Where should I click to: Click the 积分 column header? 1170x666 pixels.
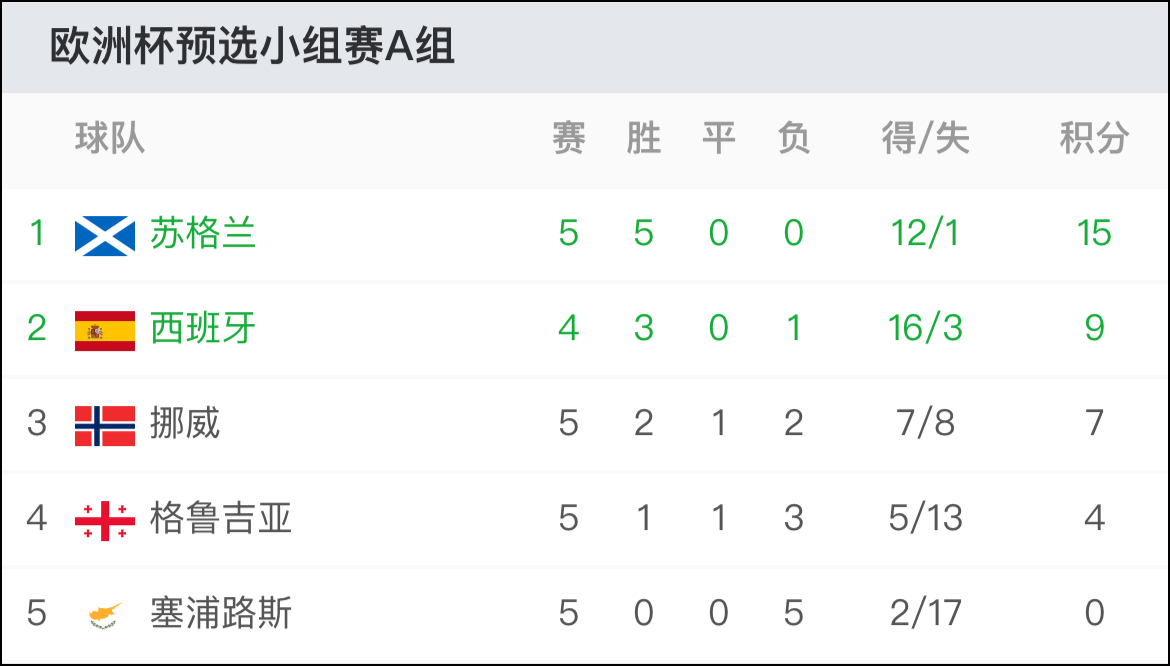(1094, 138)
